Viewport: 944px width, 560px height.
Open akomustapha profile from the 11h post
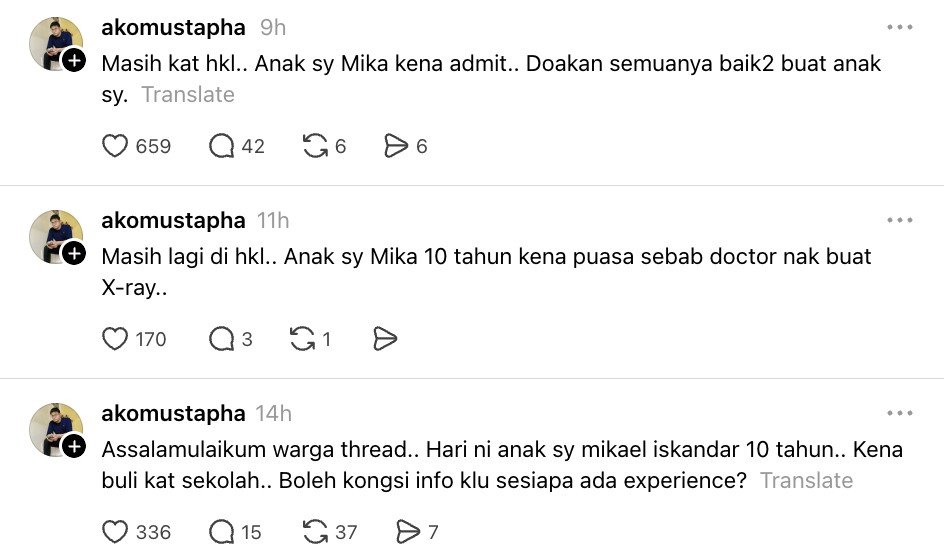(173, 220)
